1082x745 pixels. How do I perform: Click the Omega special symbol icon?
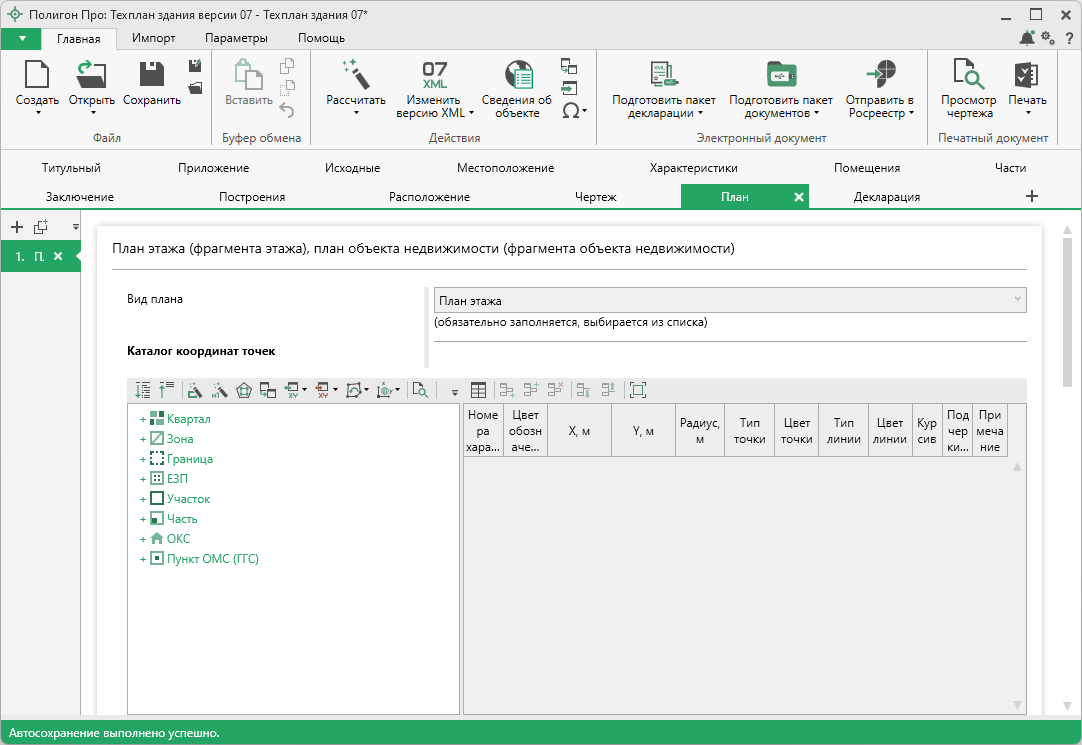pyautogui.click(x=570, y=110)
